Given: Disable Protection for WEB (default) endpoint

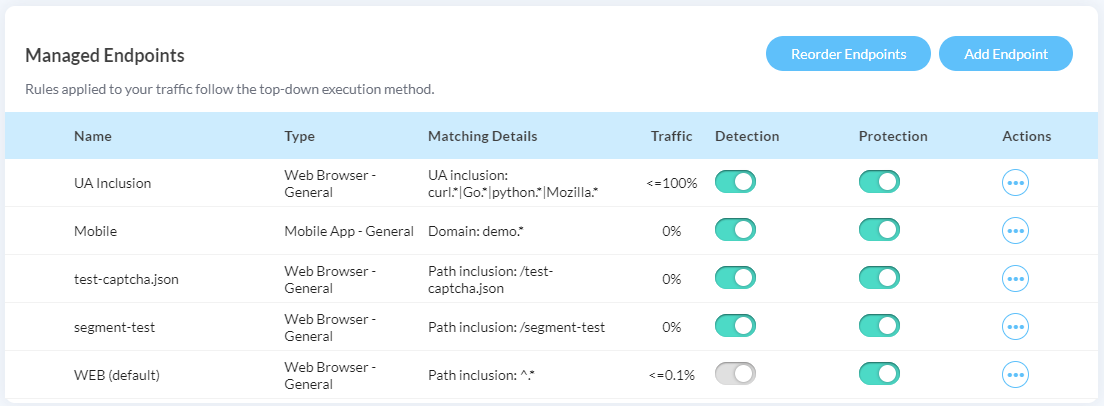Looking at the screenshot, I should 879,374.
